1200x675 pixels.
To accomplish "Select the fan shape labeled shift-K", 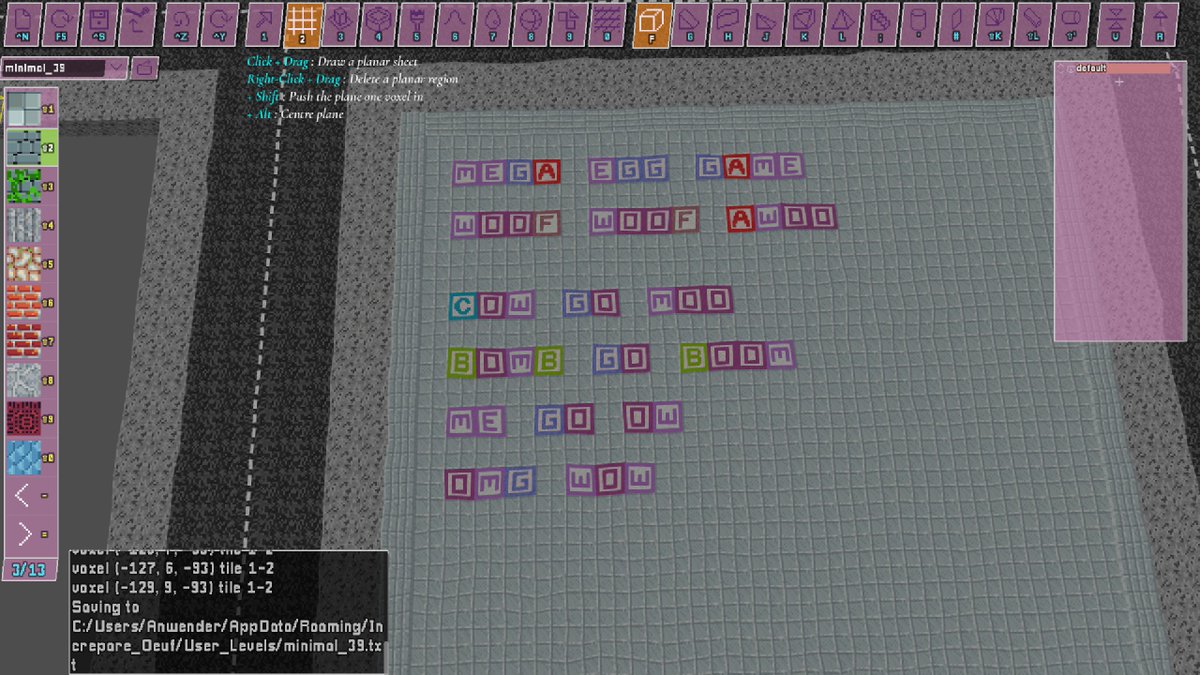I will pyautogui.click(x=993, y=24).
